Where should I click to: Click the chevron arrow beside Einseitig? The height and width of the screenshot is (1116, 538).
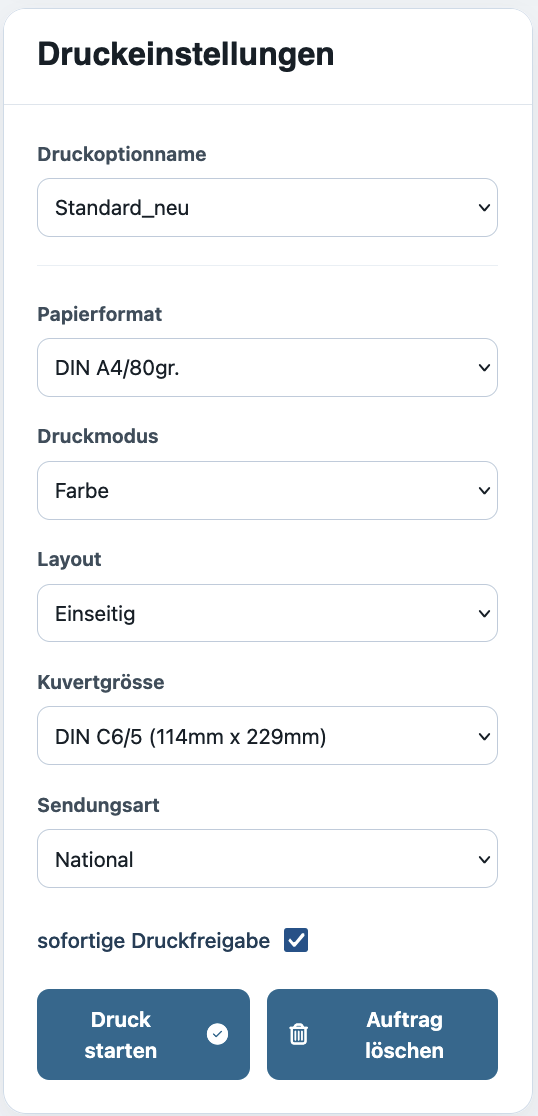pyautogui.click(x=484, y=614)
